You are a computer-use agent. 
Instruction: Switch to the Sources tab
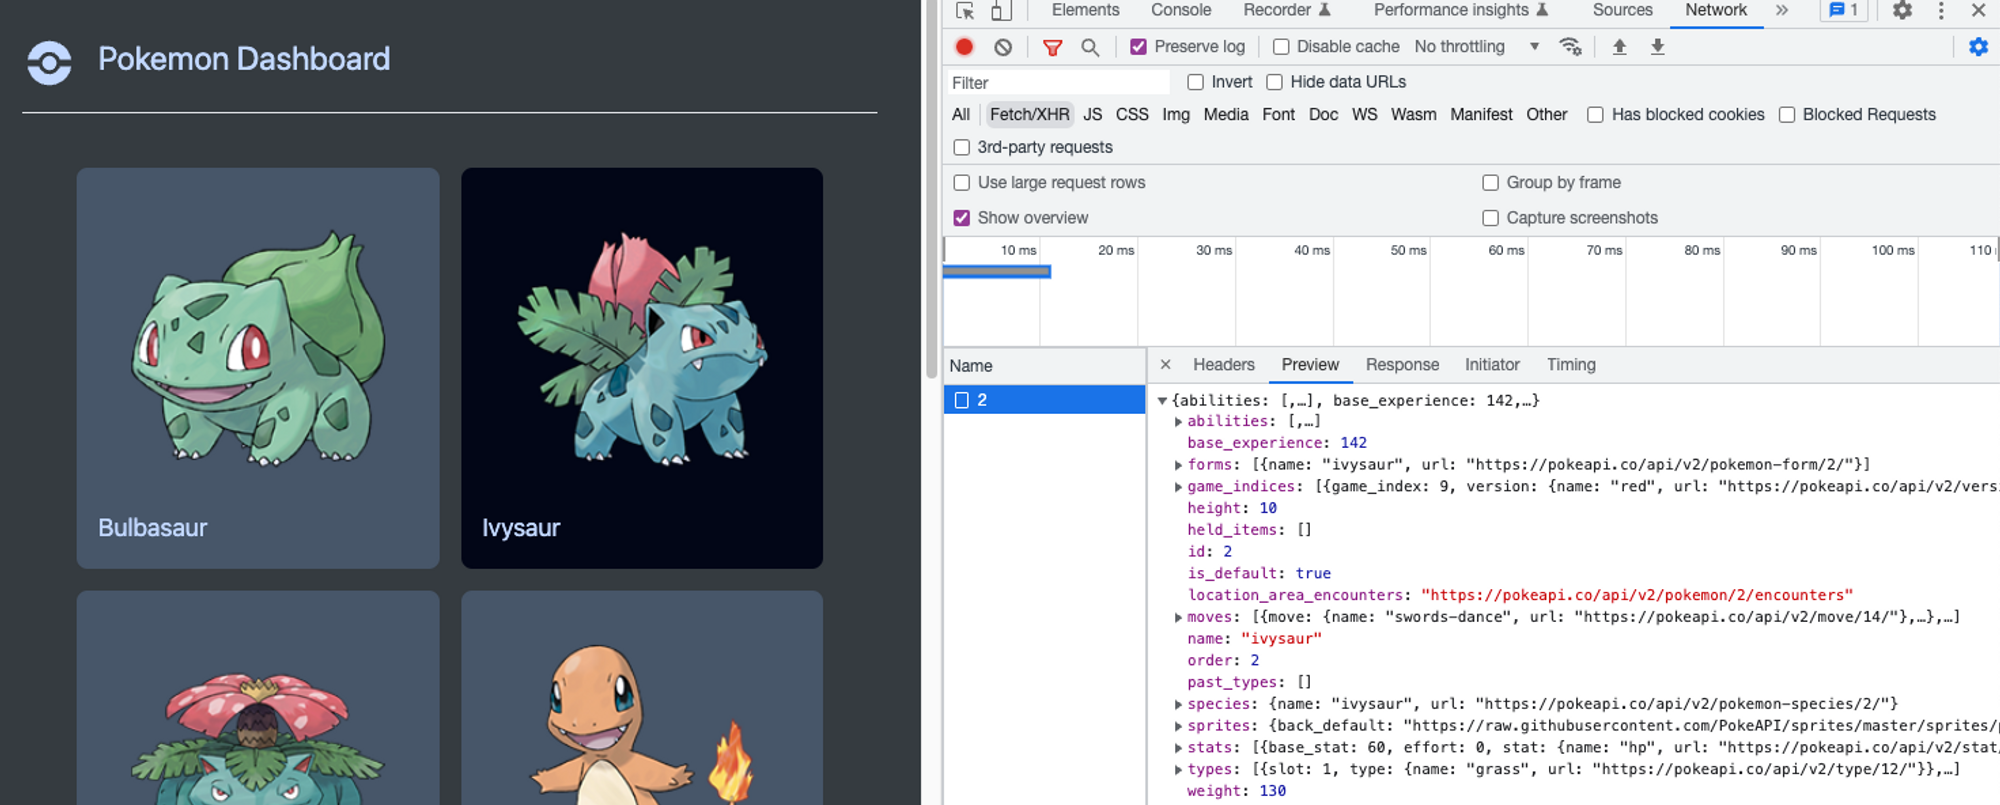click(1622, 10)
